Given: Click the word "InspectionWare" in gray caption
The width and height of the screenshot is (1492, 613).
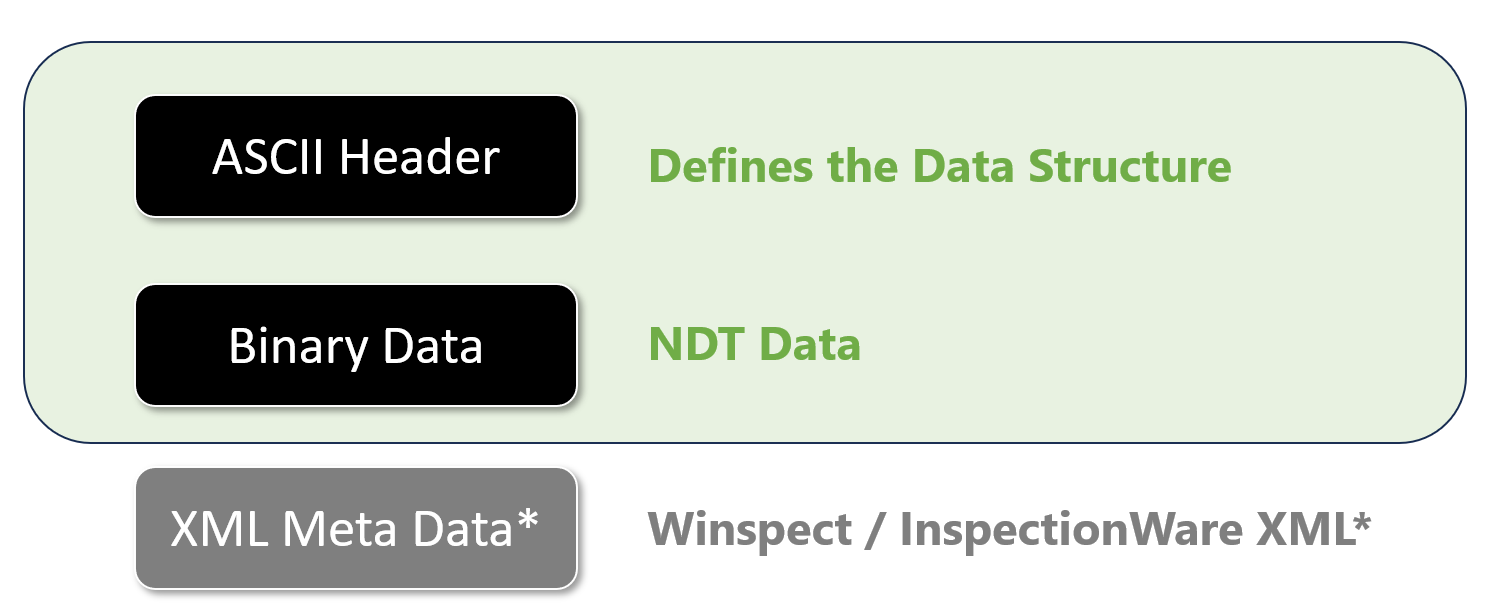Looking at the screenshot, I should 1064,530.
